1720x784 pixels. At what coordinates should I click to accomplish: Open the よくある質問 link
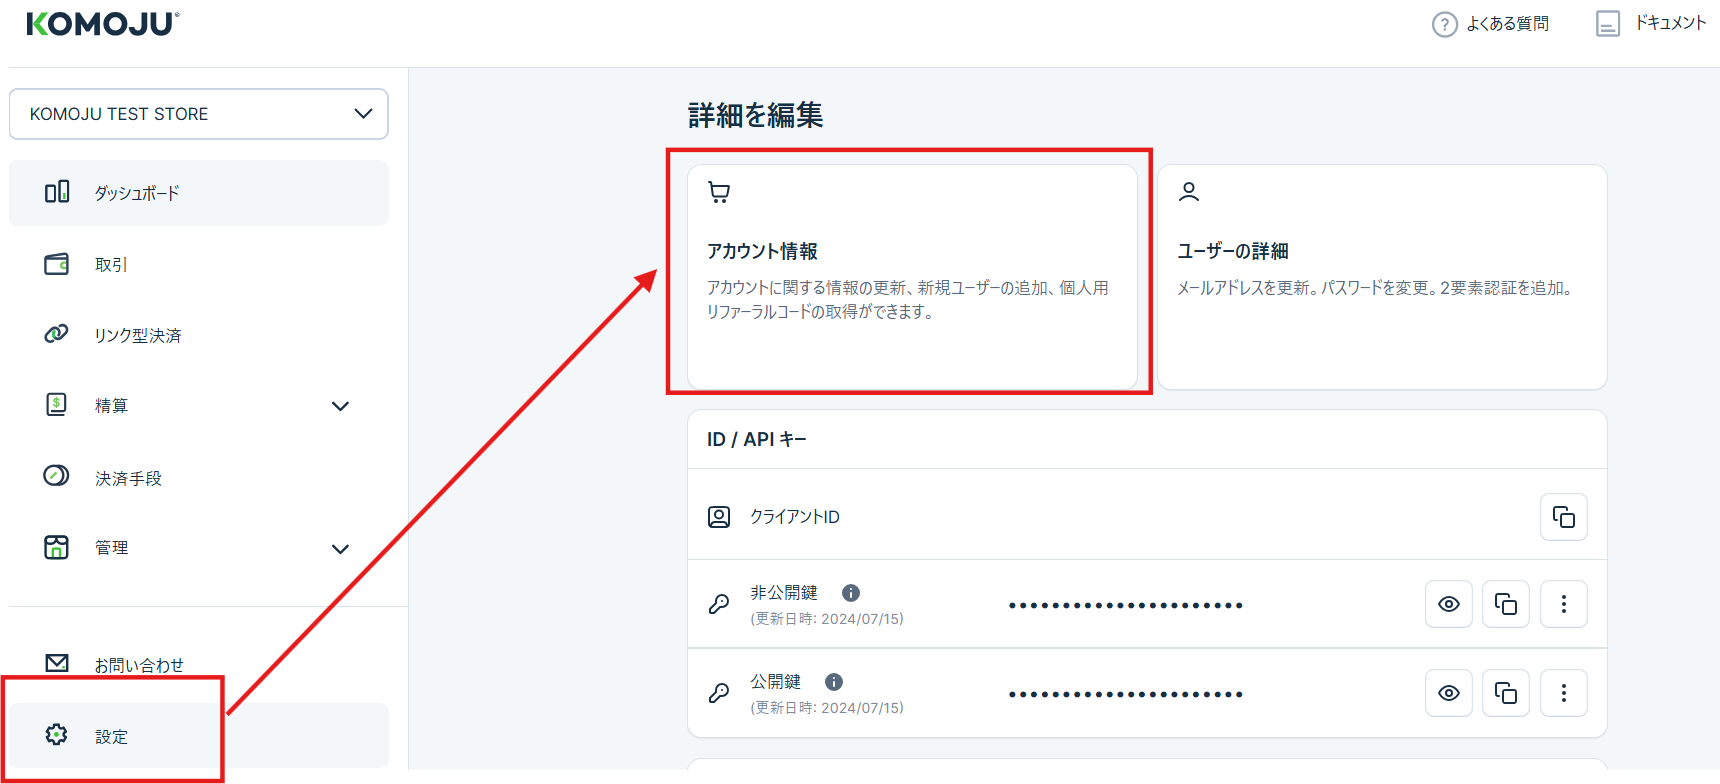coord(1491,24)
